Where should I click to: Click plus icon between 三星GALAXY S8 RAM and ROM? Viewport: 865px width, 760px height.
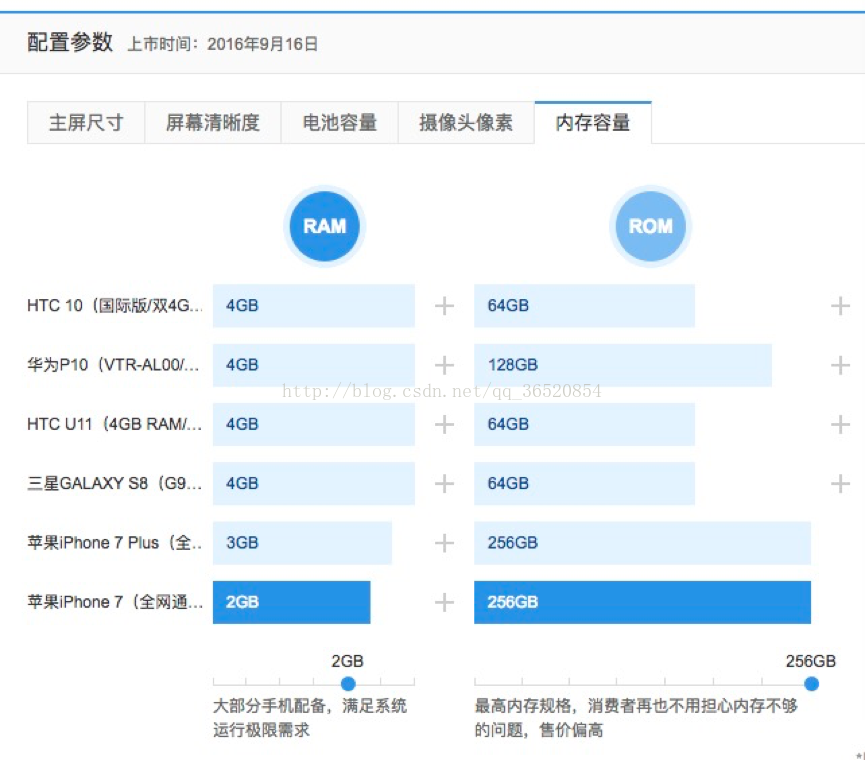(444, 484)
